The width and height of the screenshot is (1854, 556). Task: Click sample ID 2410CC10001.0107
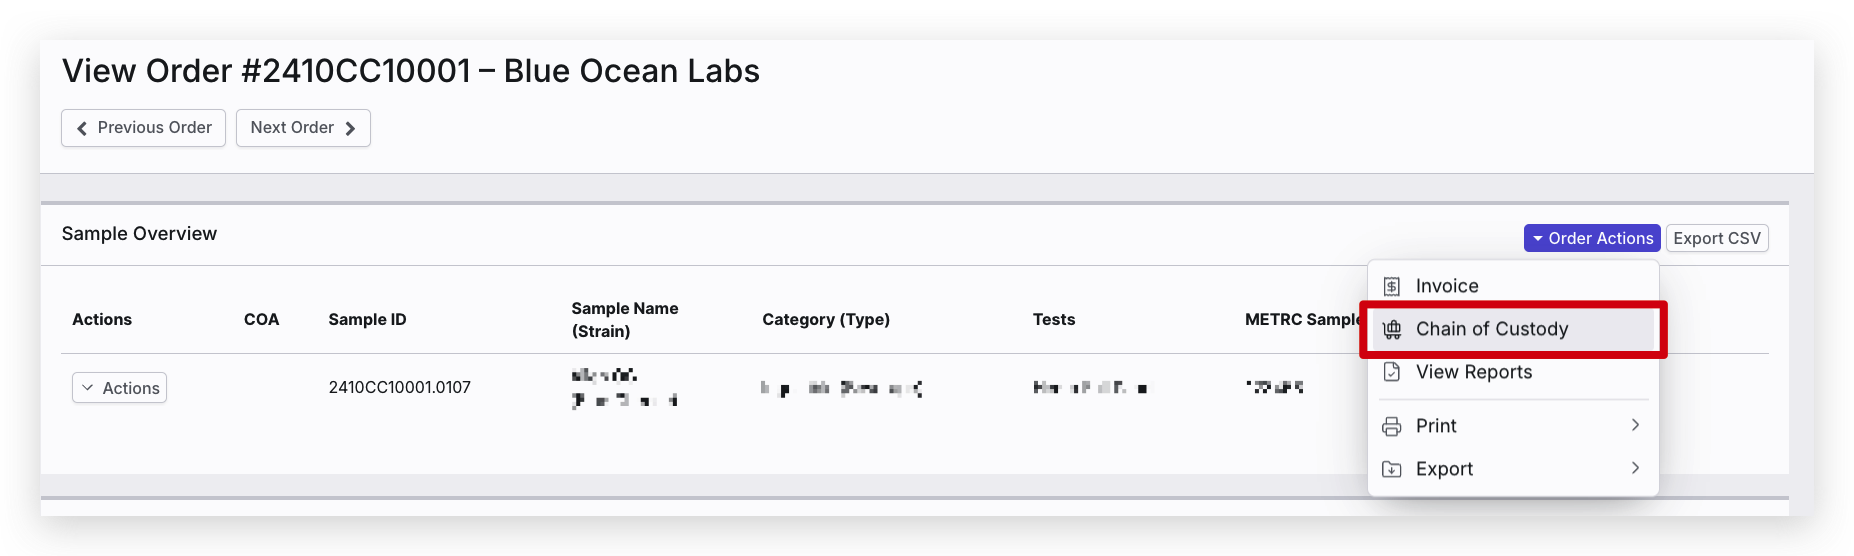point(399,387)
